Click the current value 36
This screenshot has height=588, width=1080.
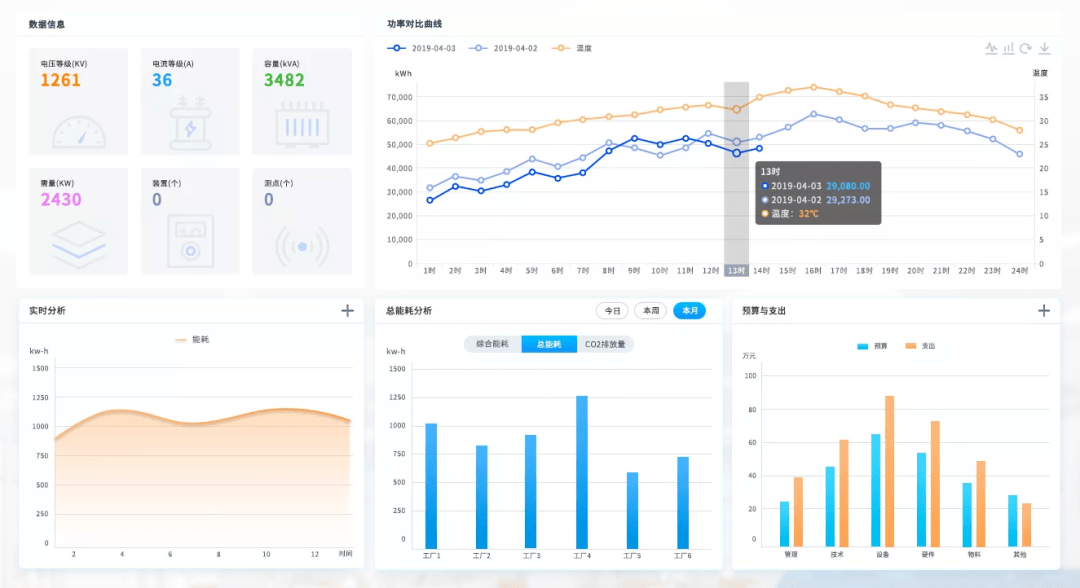162,80
